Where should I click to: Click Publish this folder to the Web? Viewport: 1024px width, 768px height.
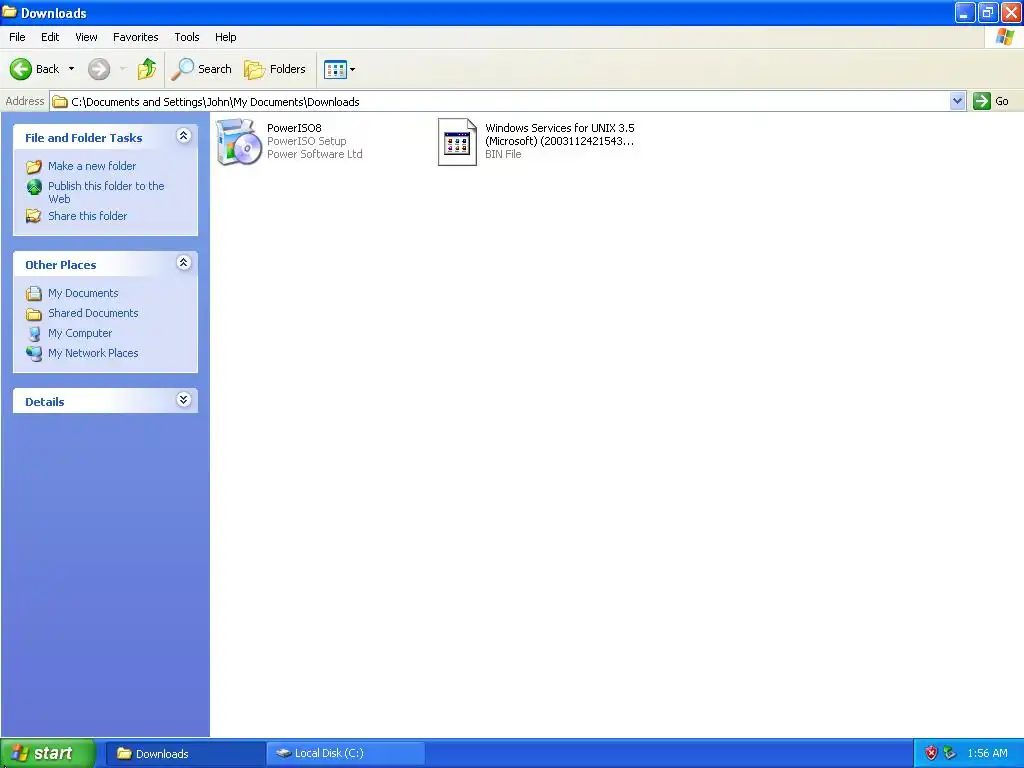point(106,192)
